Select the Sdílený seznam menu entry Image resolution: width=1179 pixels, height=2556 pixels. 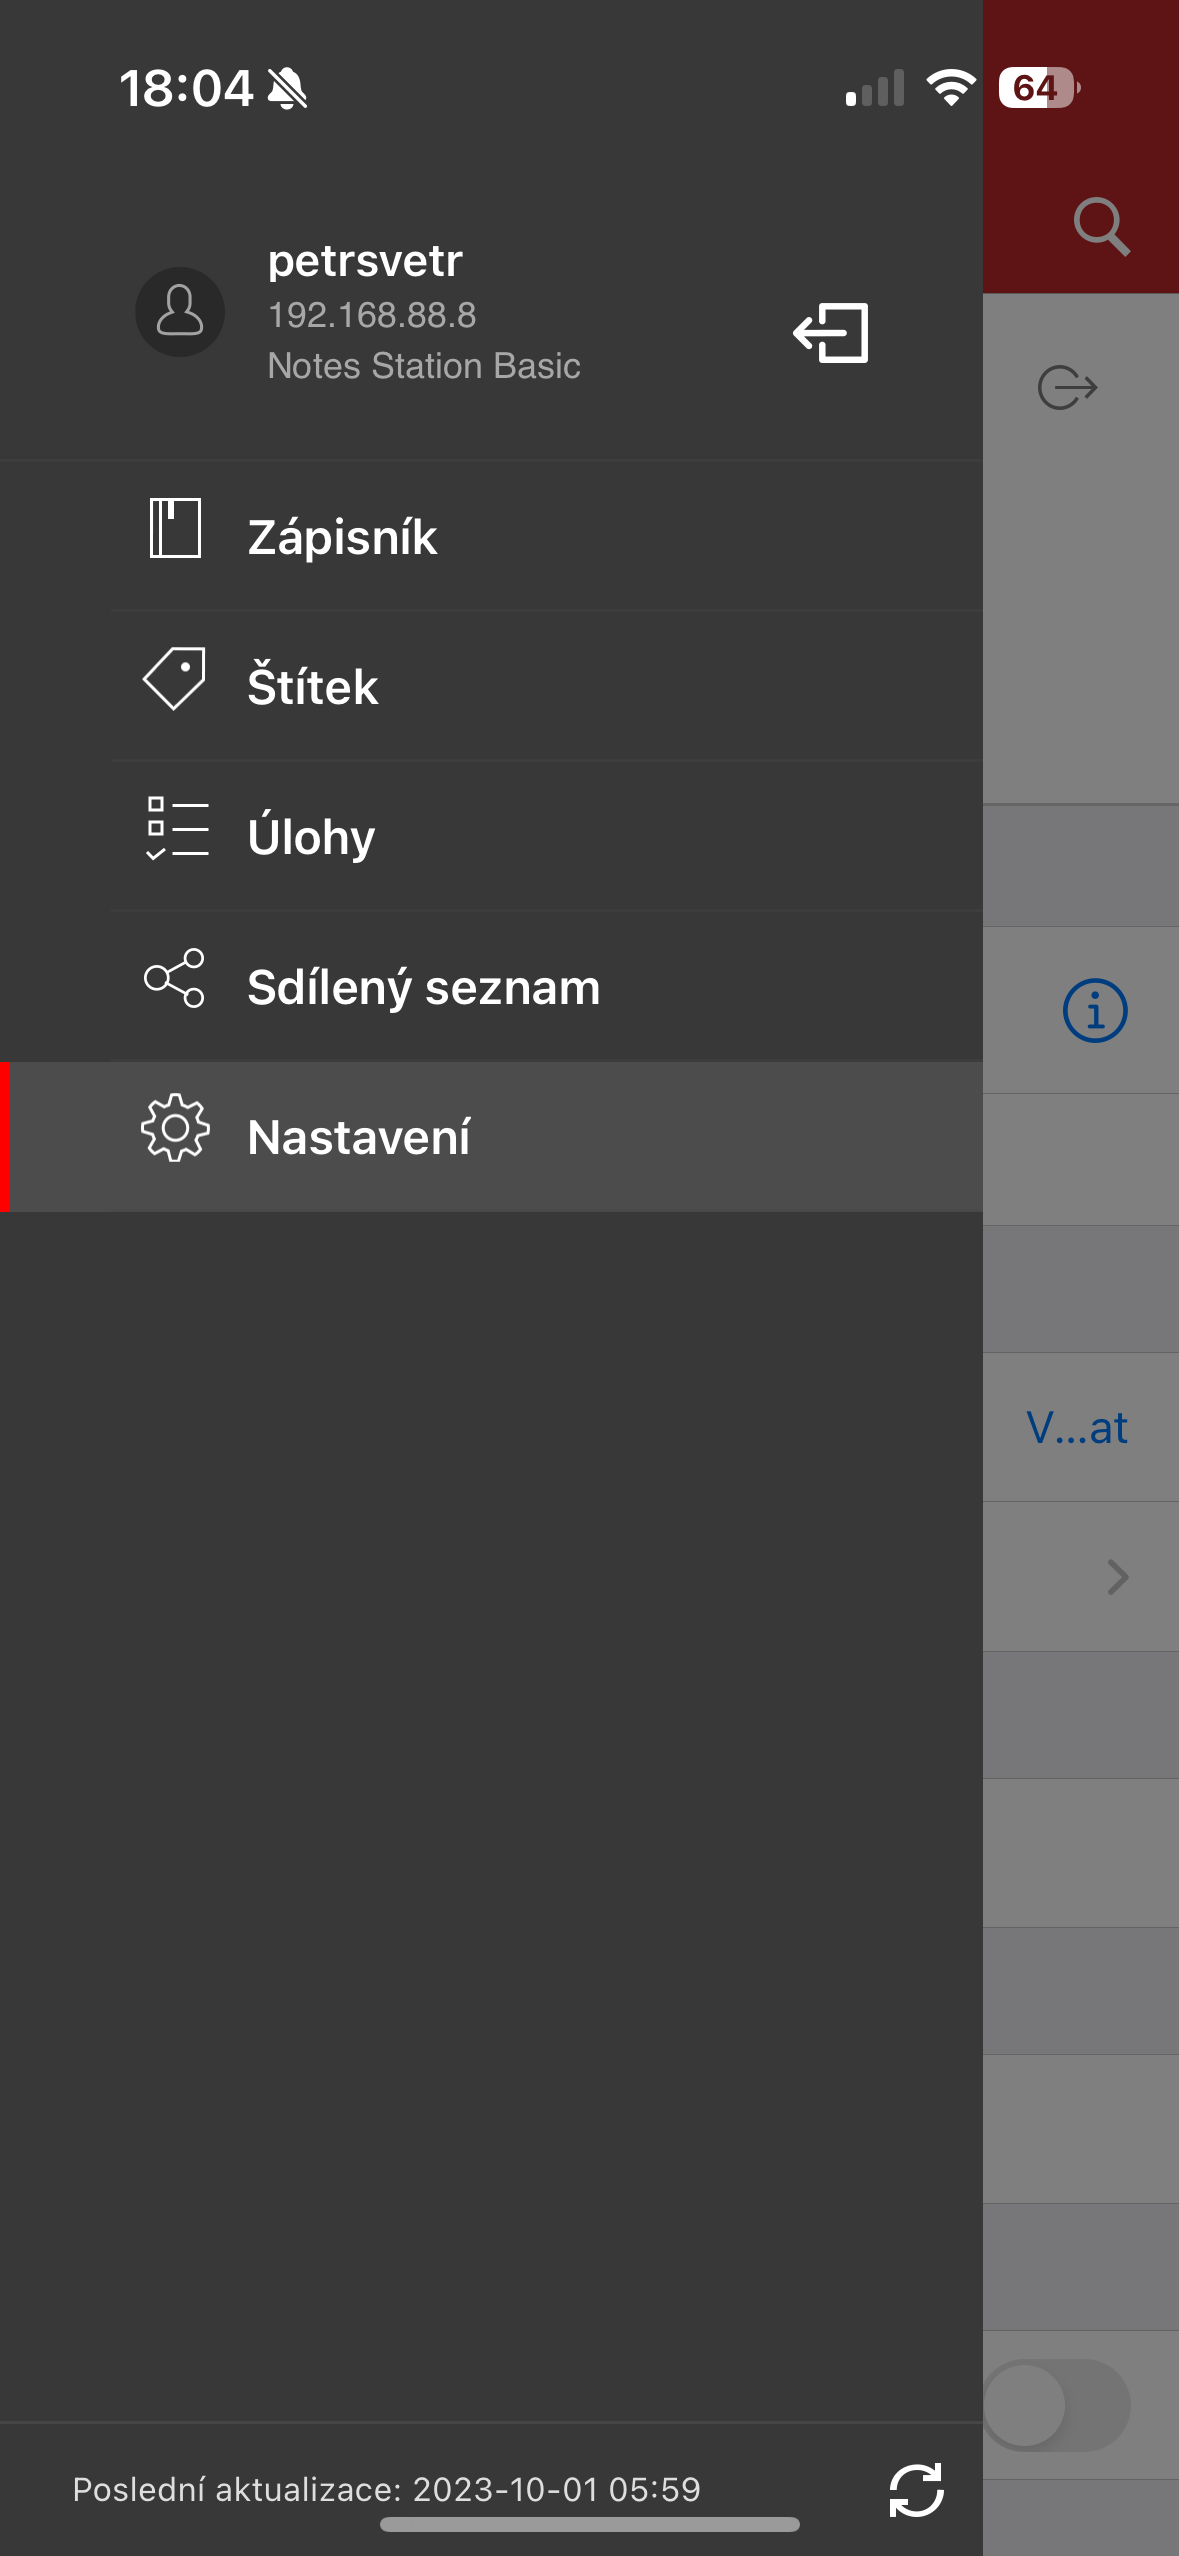click(423, 985)
